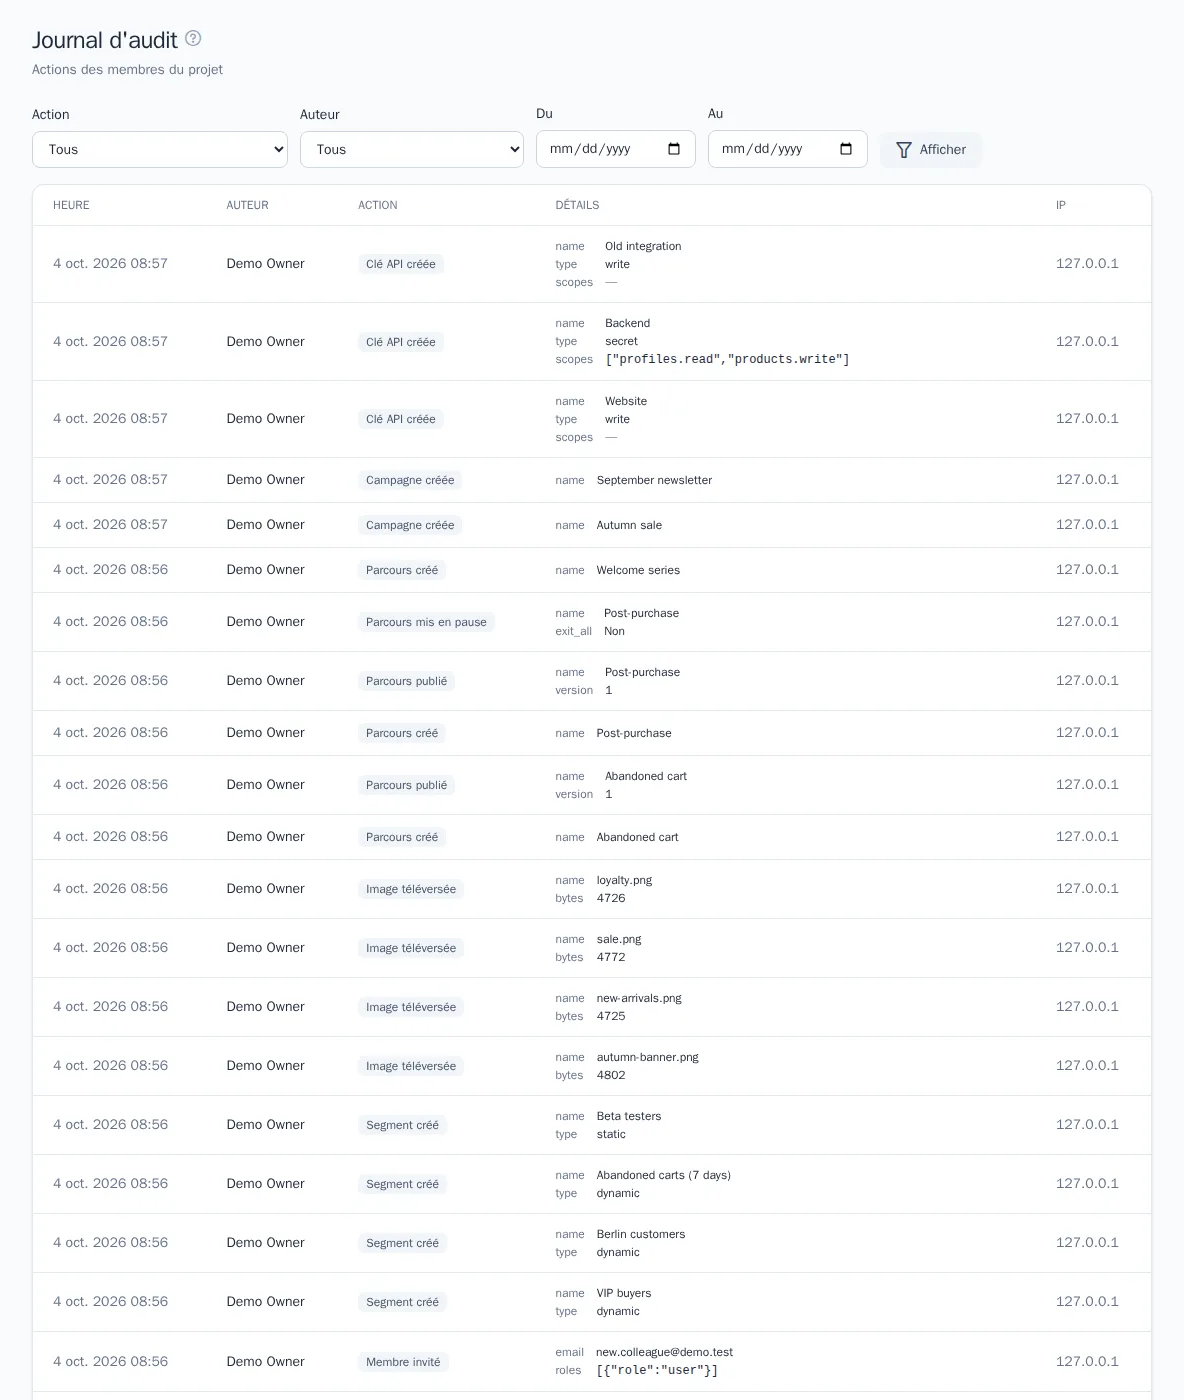The width and height of the screenshot is (1184, 1400).
Task: Open the Action filter dropdown
Action: coord(160,150)
